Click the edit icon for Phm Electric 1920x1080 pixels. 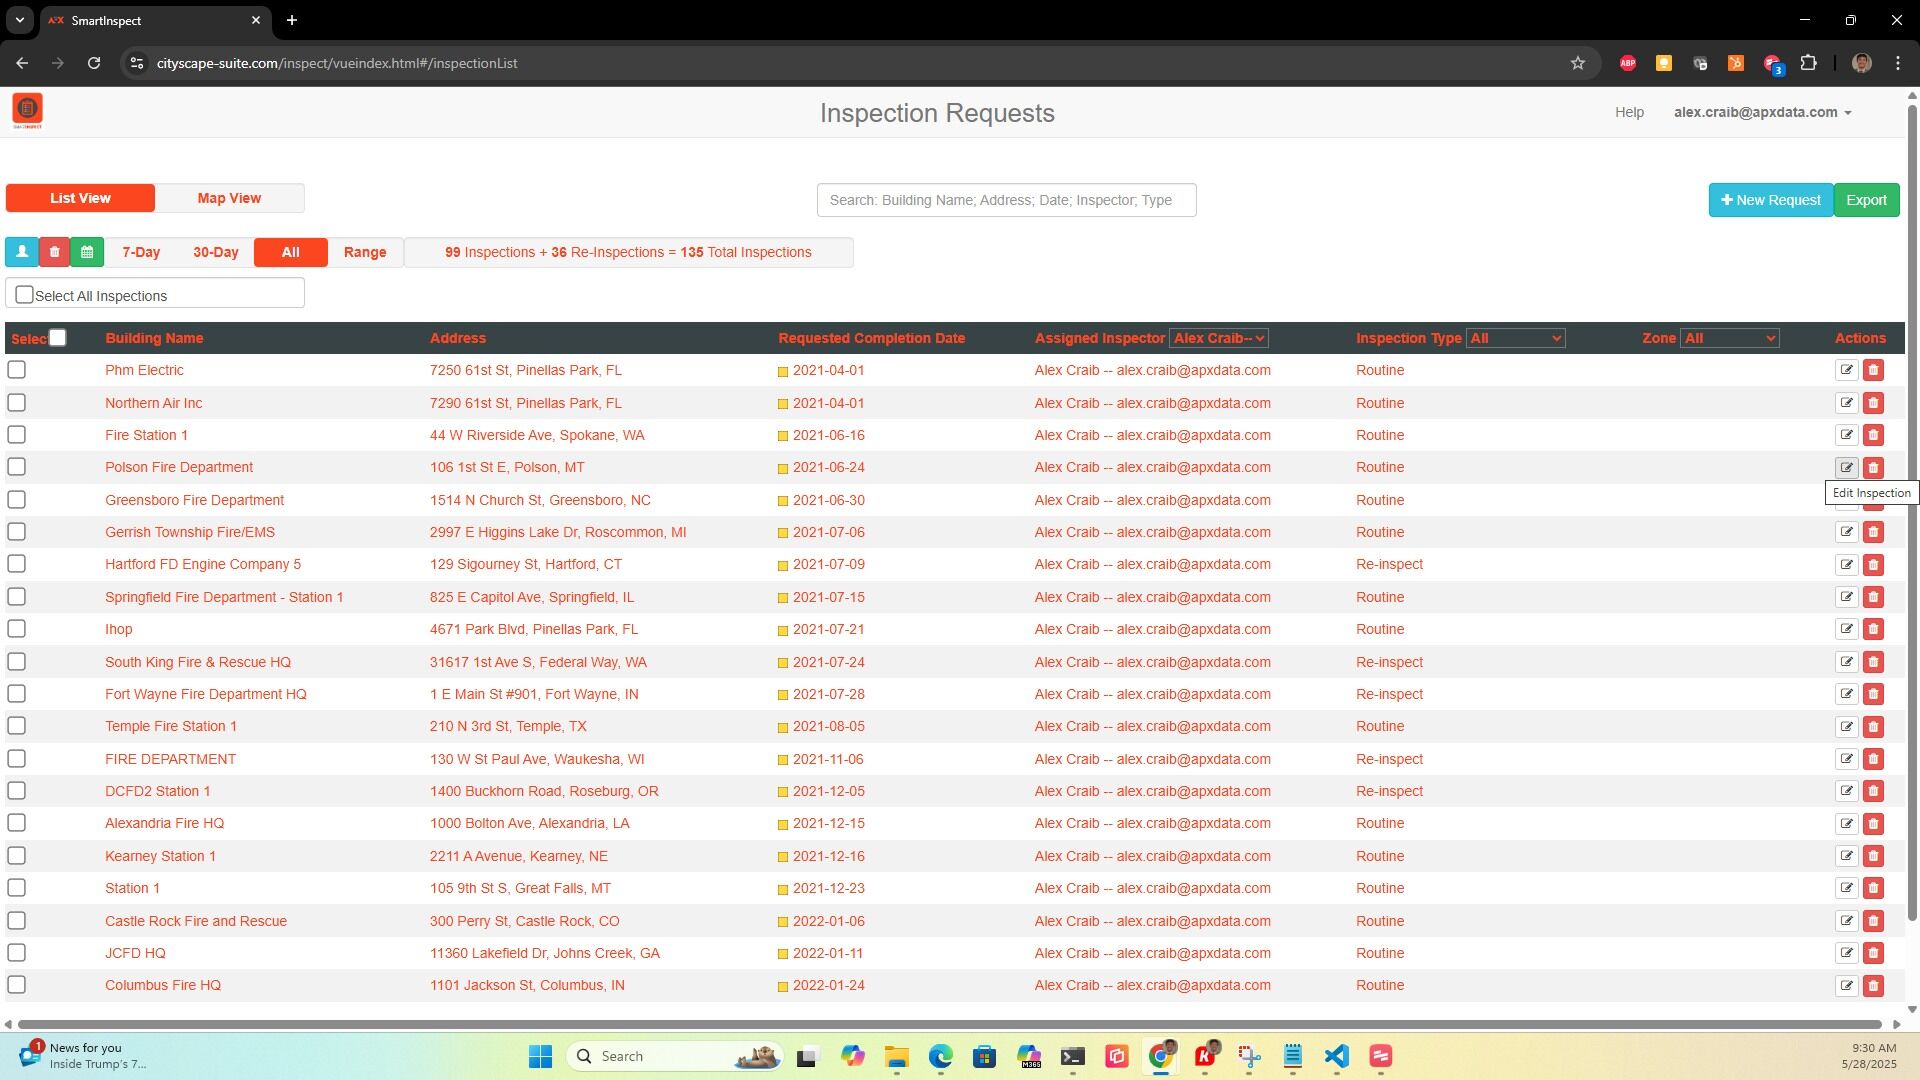coord(1847,370)
